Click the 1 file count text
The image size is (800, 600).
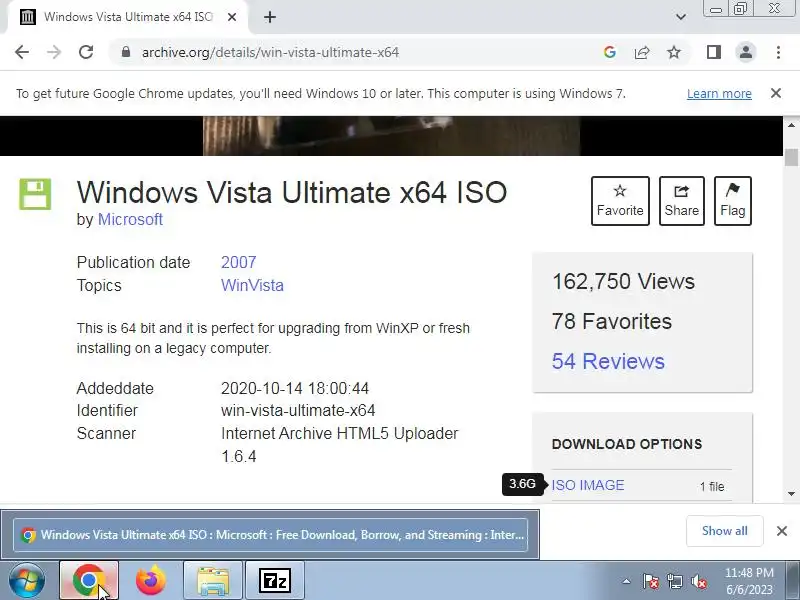712,487
